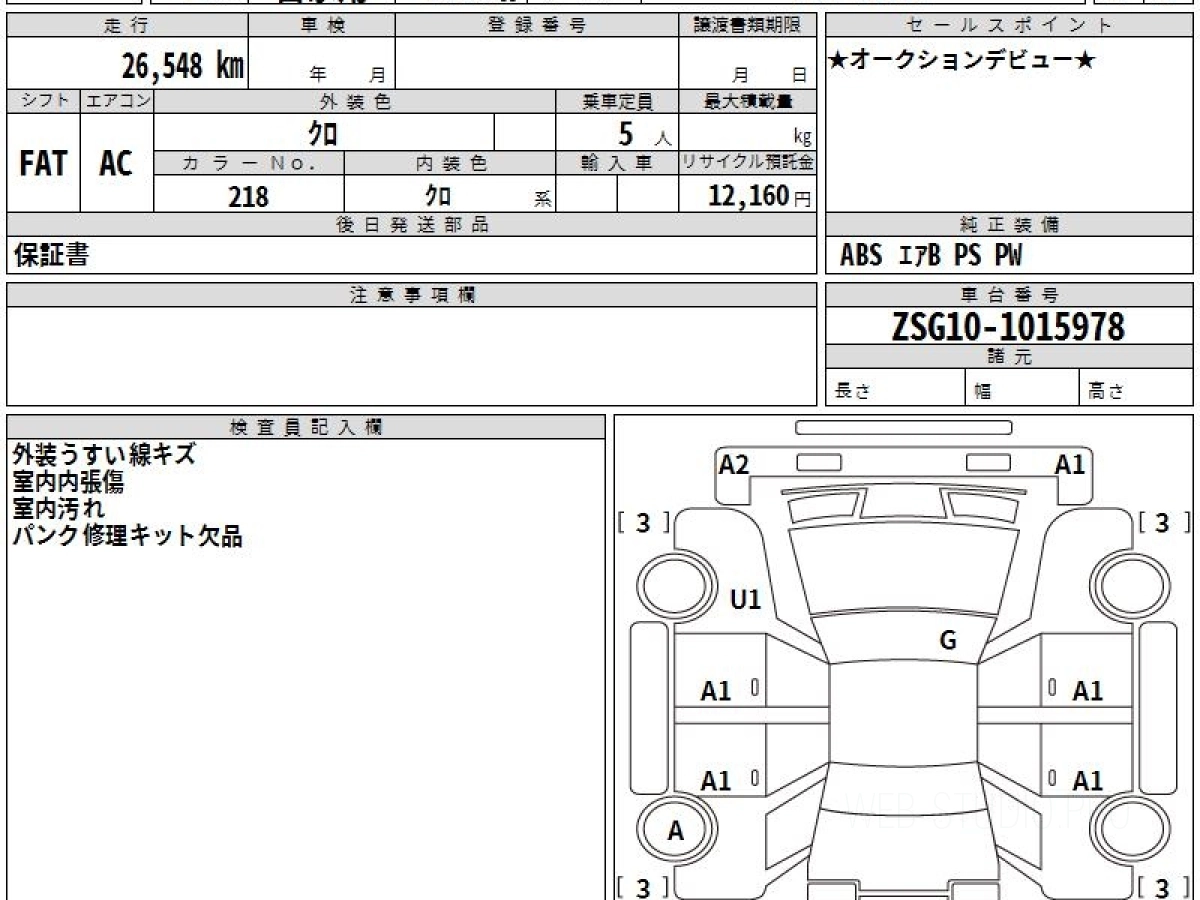Click the シフト header cell
Image resolution: width=1200 pixels, height=900 pixels.
tap(44, 101)
